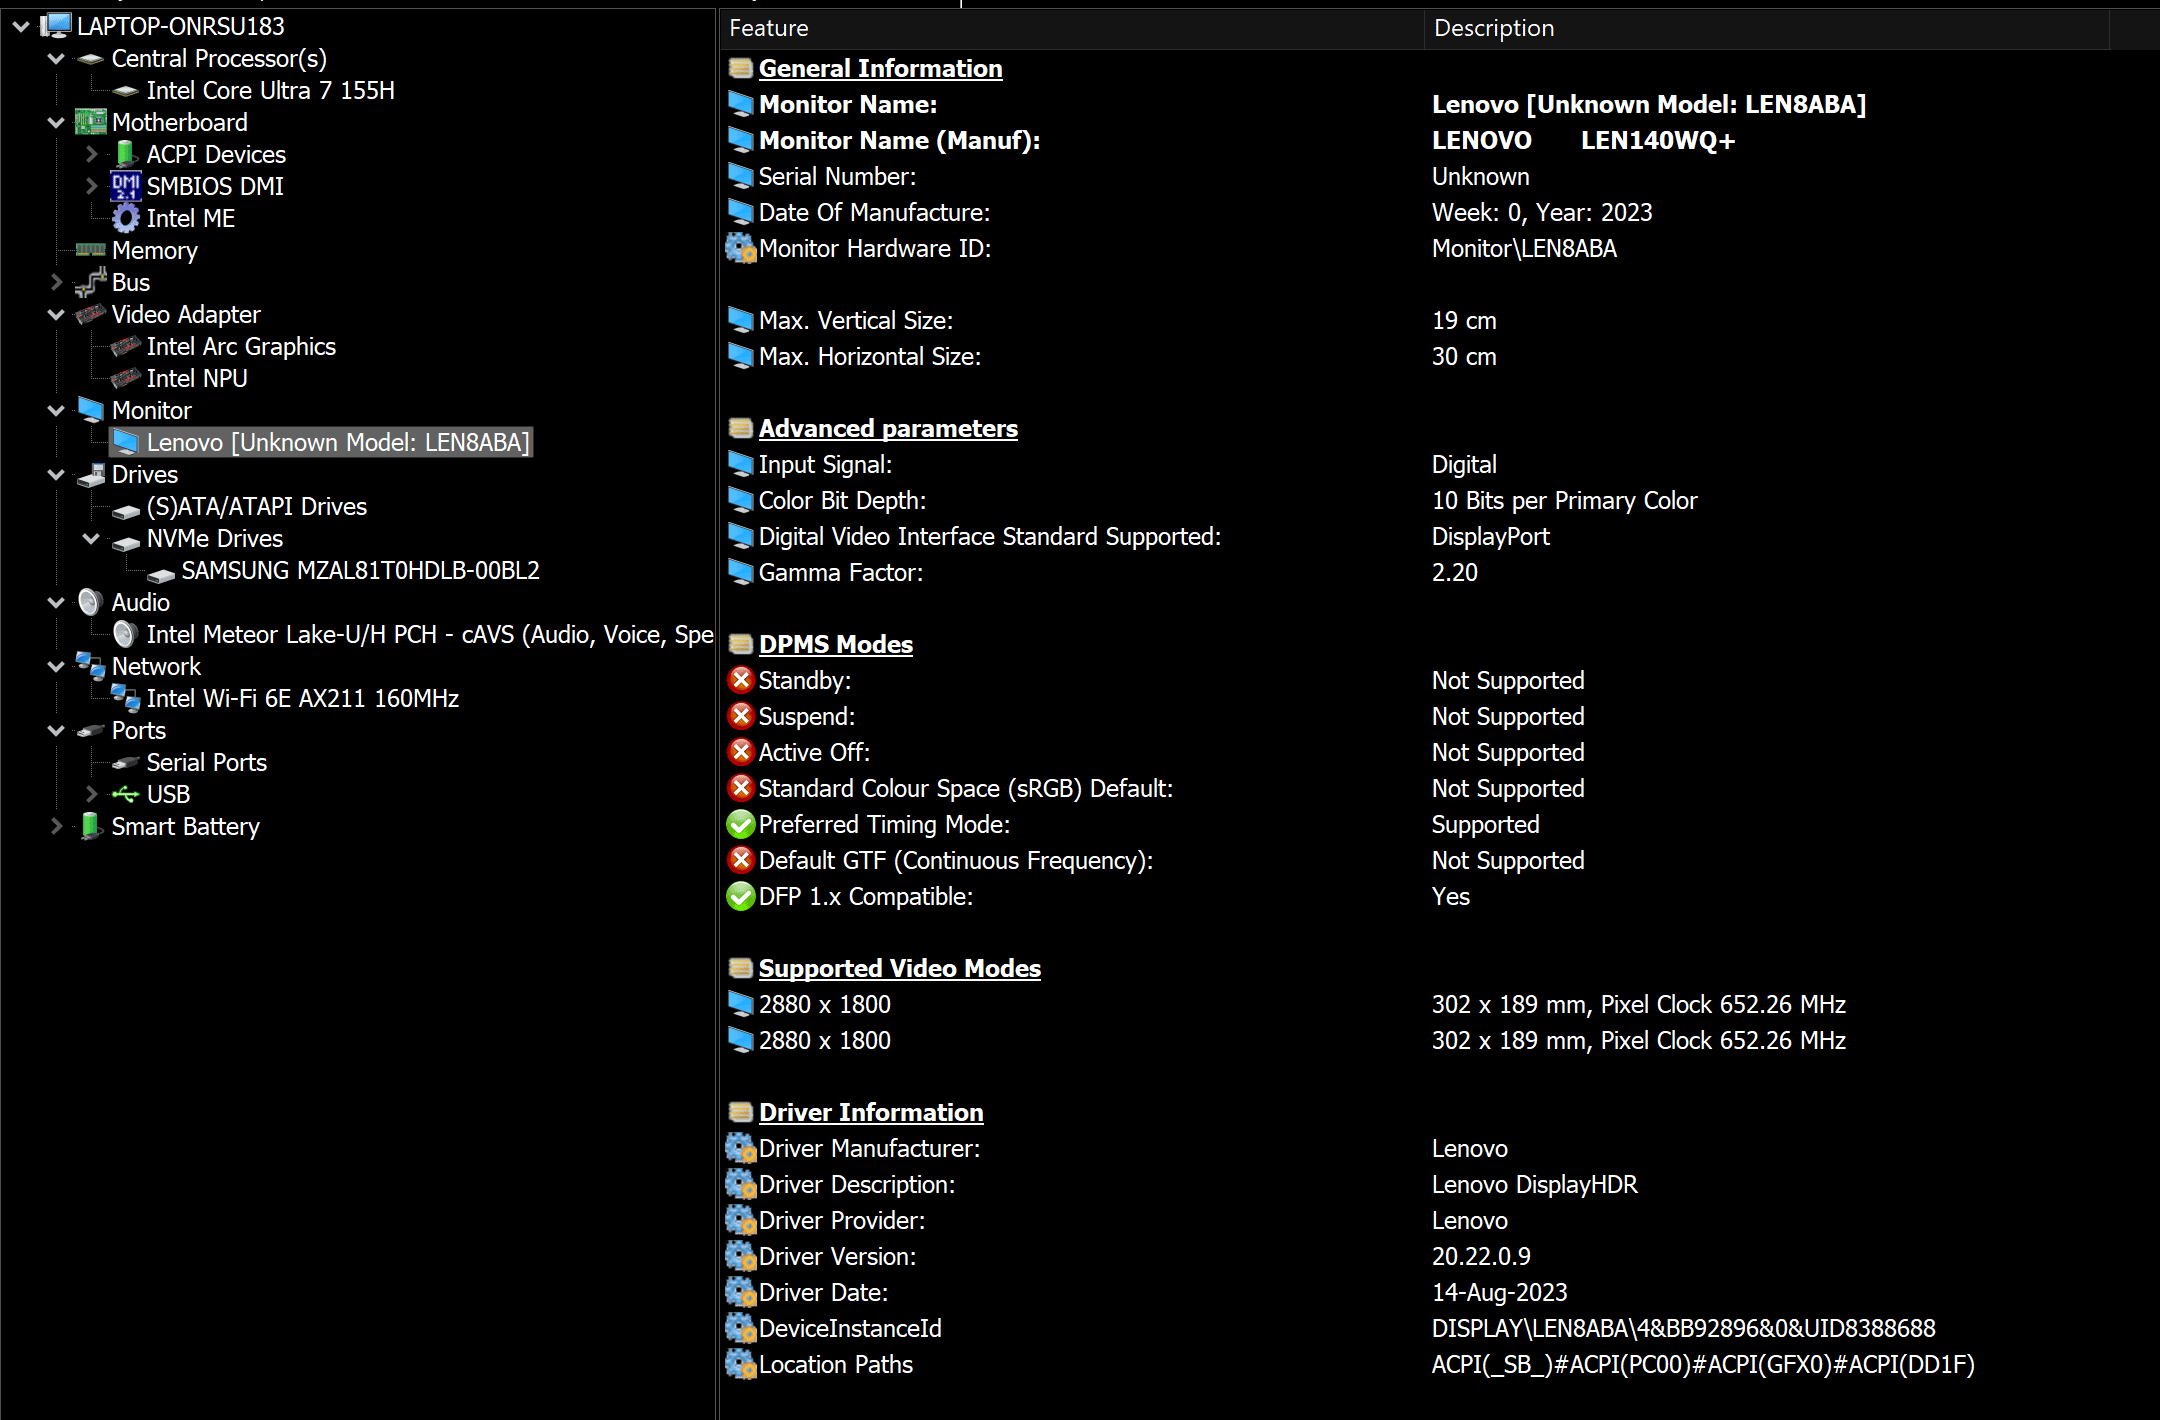Click the General Information section icon

(x=741, y=68)
